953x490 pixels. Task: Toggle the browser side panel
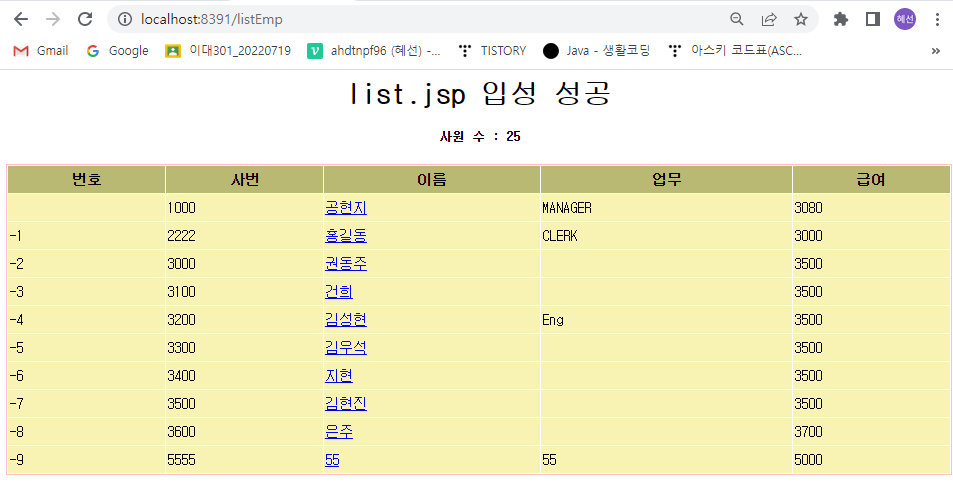tap(873, 19)
